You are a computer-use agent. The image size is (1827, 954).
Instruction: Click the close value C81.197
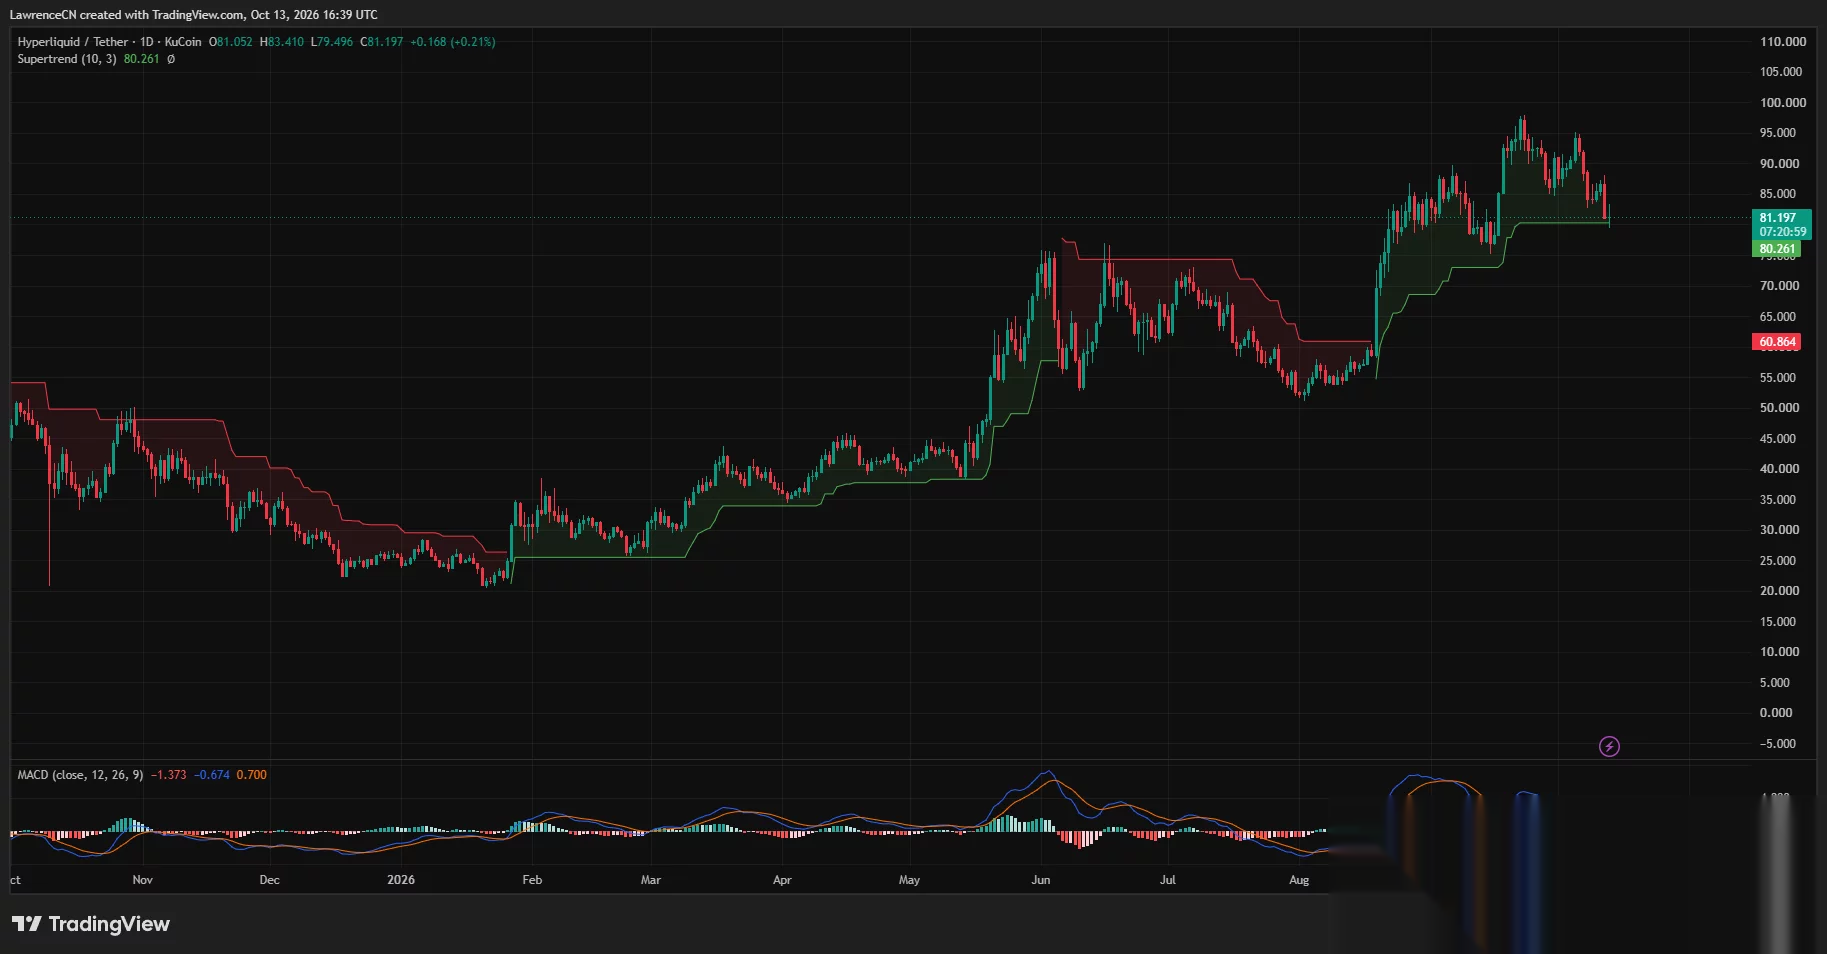click(382, 42)
